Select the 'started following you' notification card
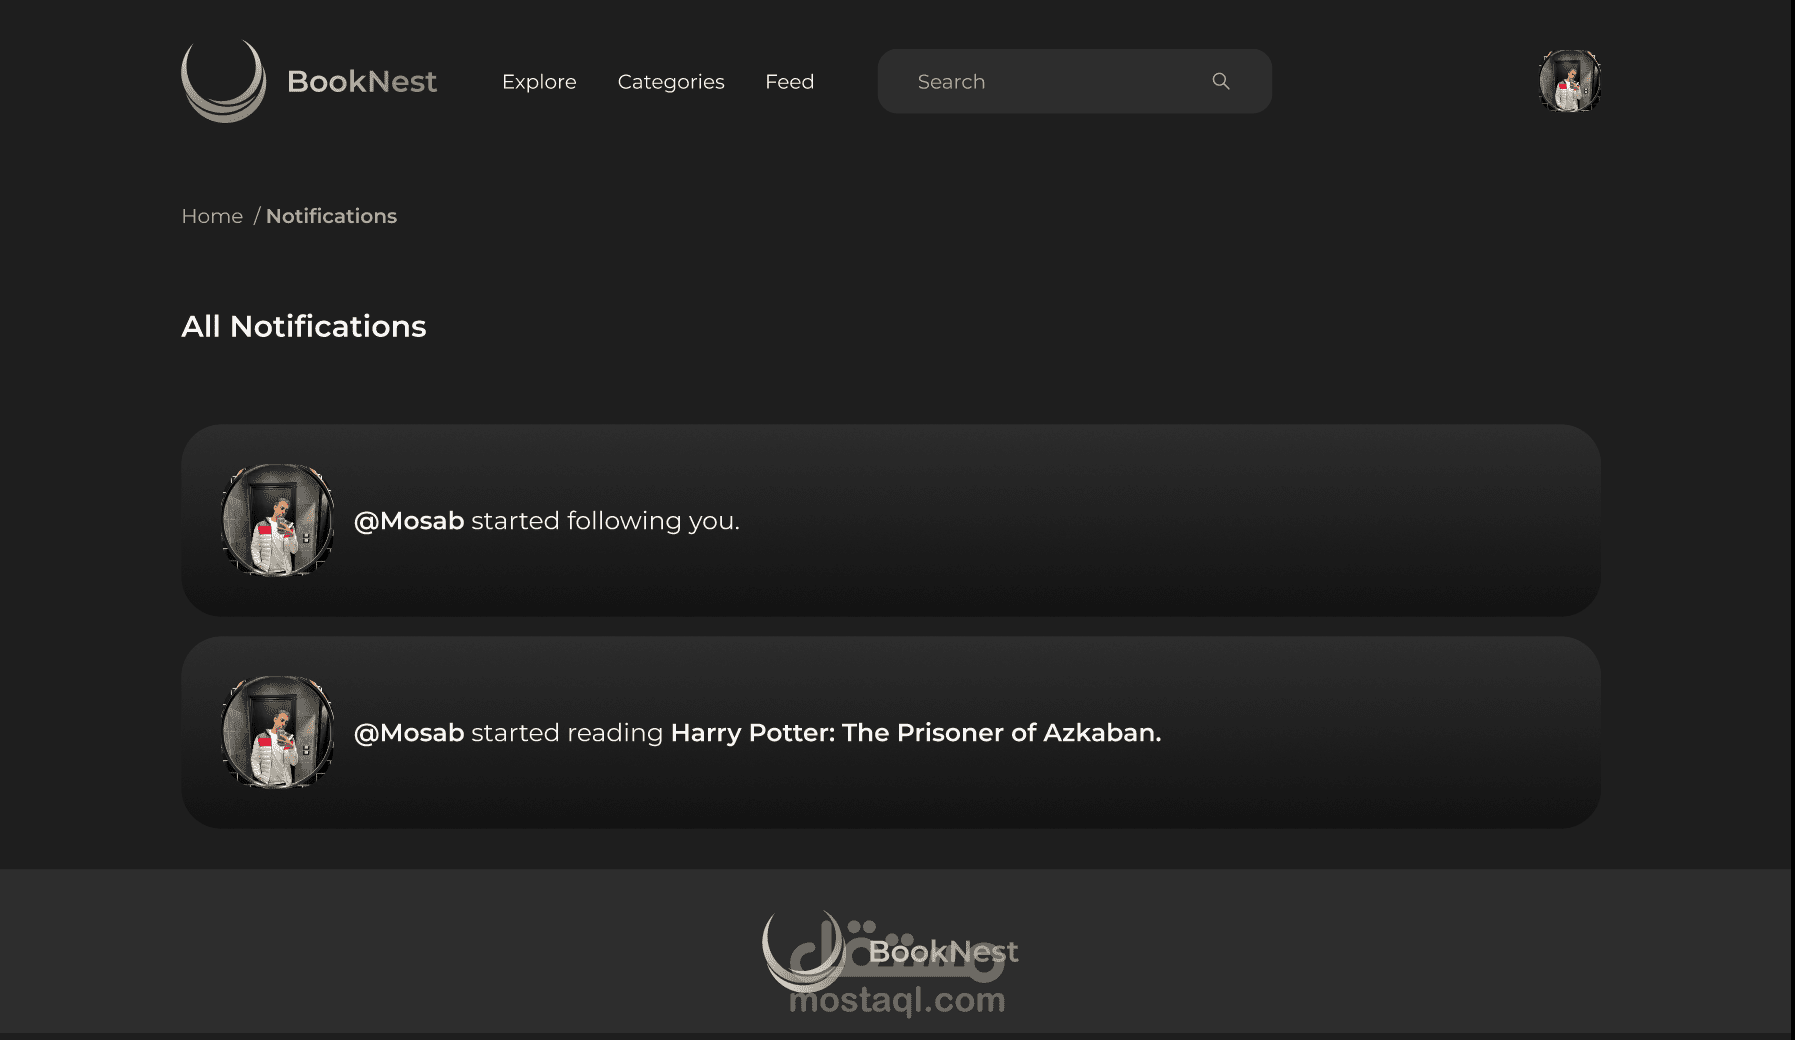The height and width of the screenshot is (1040, 1795). coord(891,520)
